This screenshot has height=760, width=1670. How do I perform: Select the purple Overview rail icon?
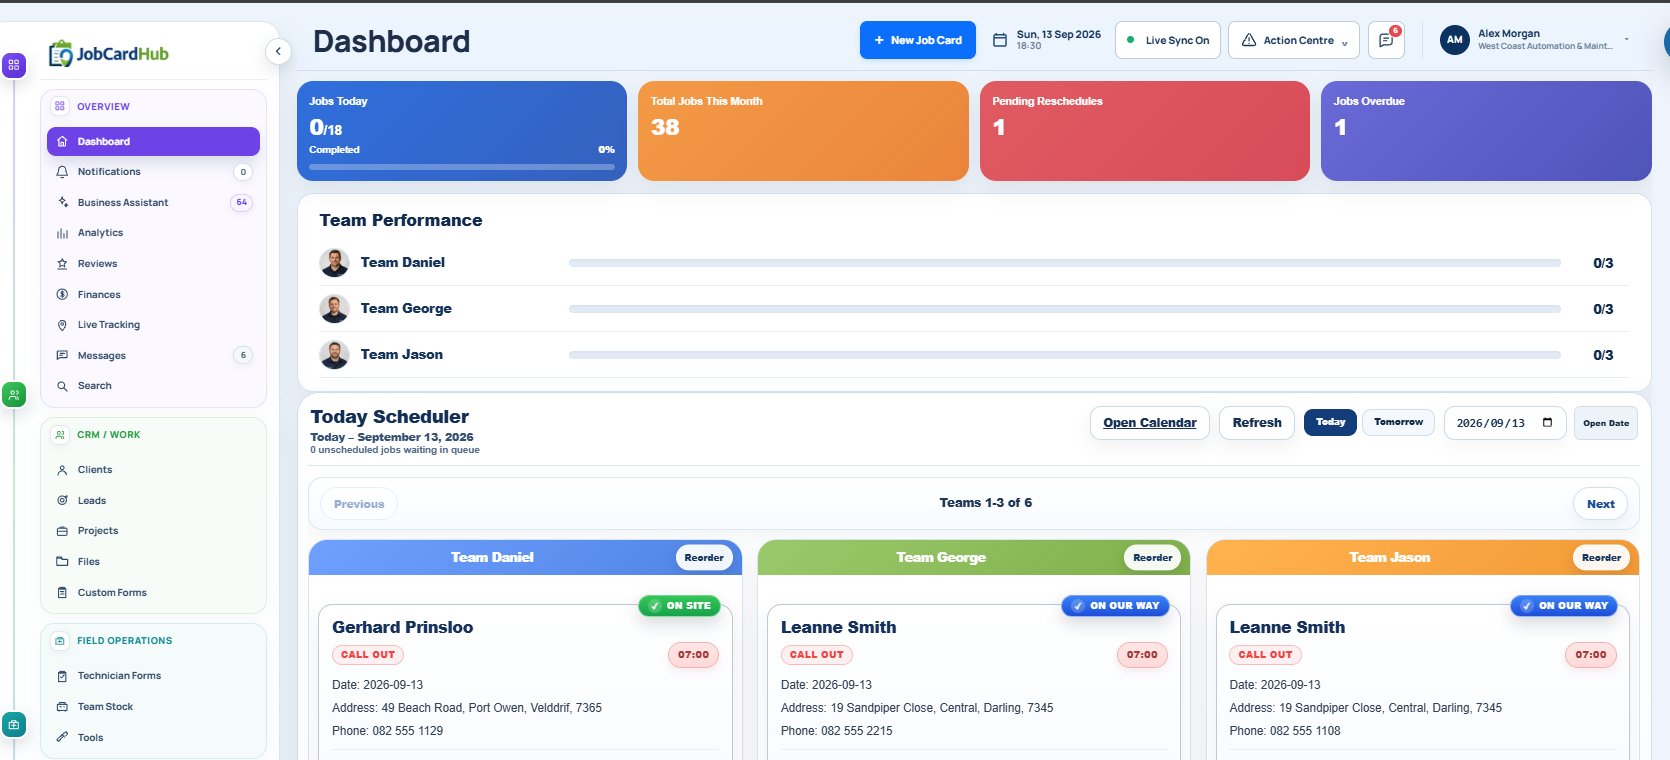click(14, 65)
